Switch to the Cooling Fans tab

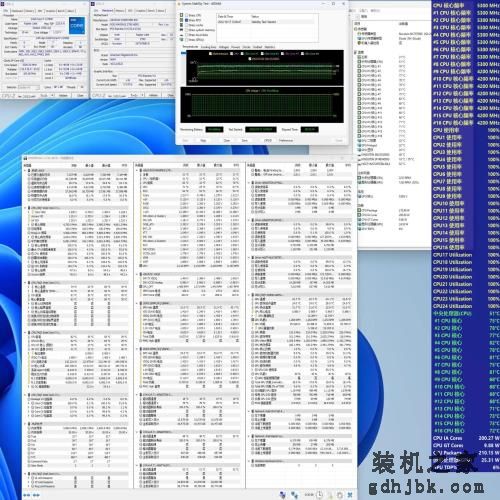point(208,47)
